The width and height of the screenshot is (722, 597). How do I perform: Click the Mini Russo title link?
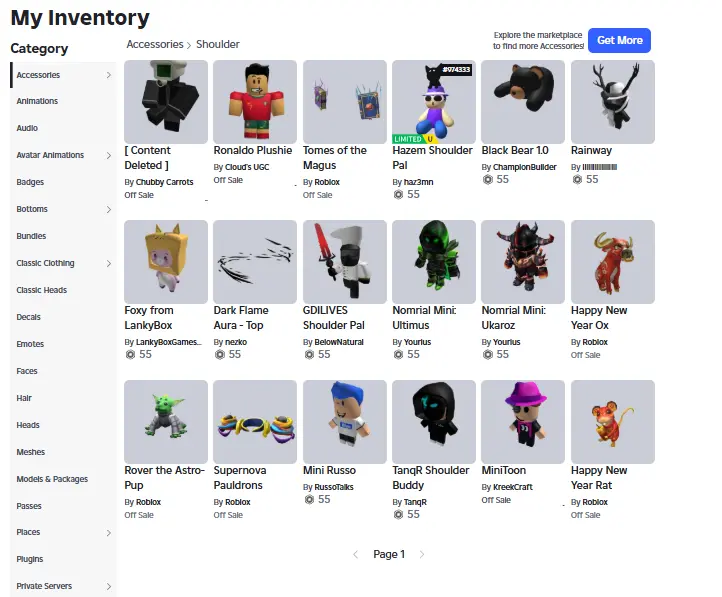tap(329, 470)
